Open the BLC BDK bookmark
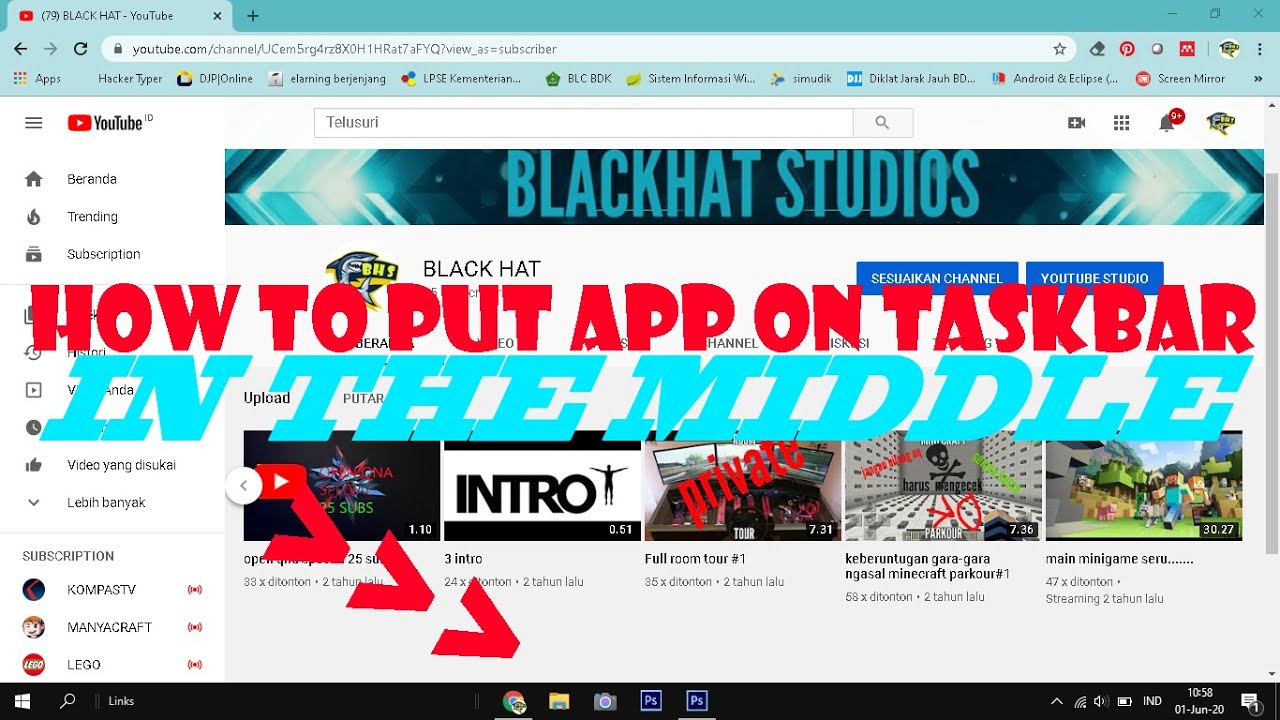Viewport: 1280px width, 720px height. tap(578, 78)
